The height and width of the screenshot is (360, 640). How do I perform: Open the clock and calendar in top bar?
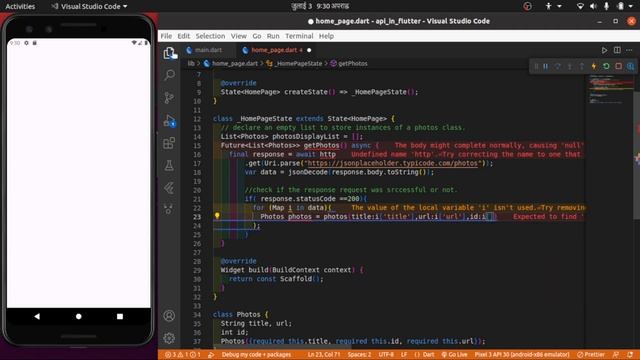pyautogui.click(x=320, y=6)
